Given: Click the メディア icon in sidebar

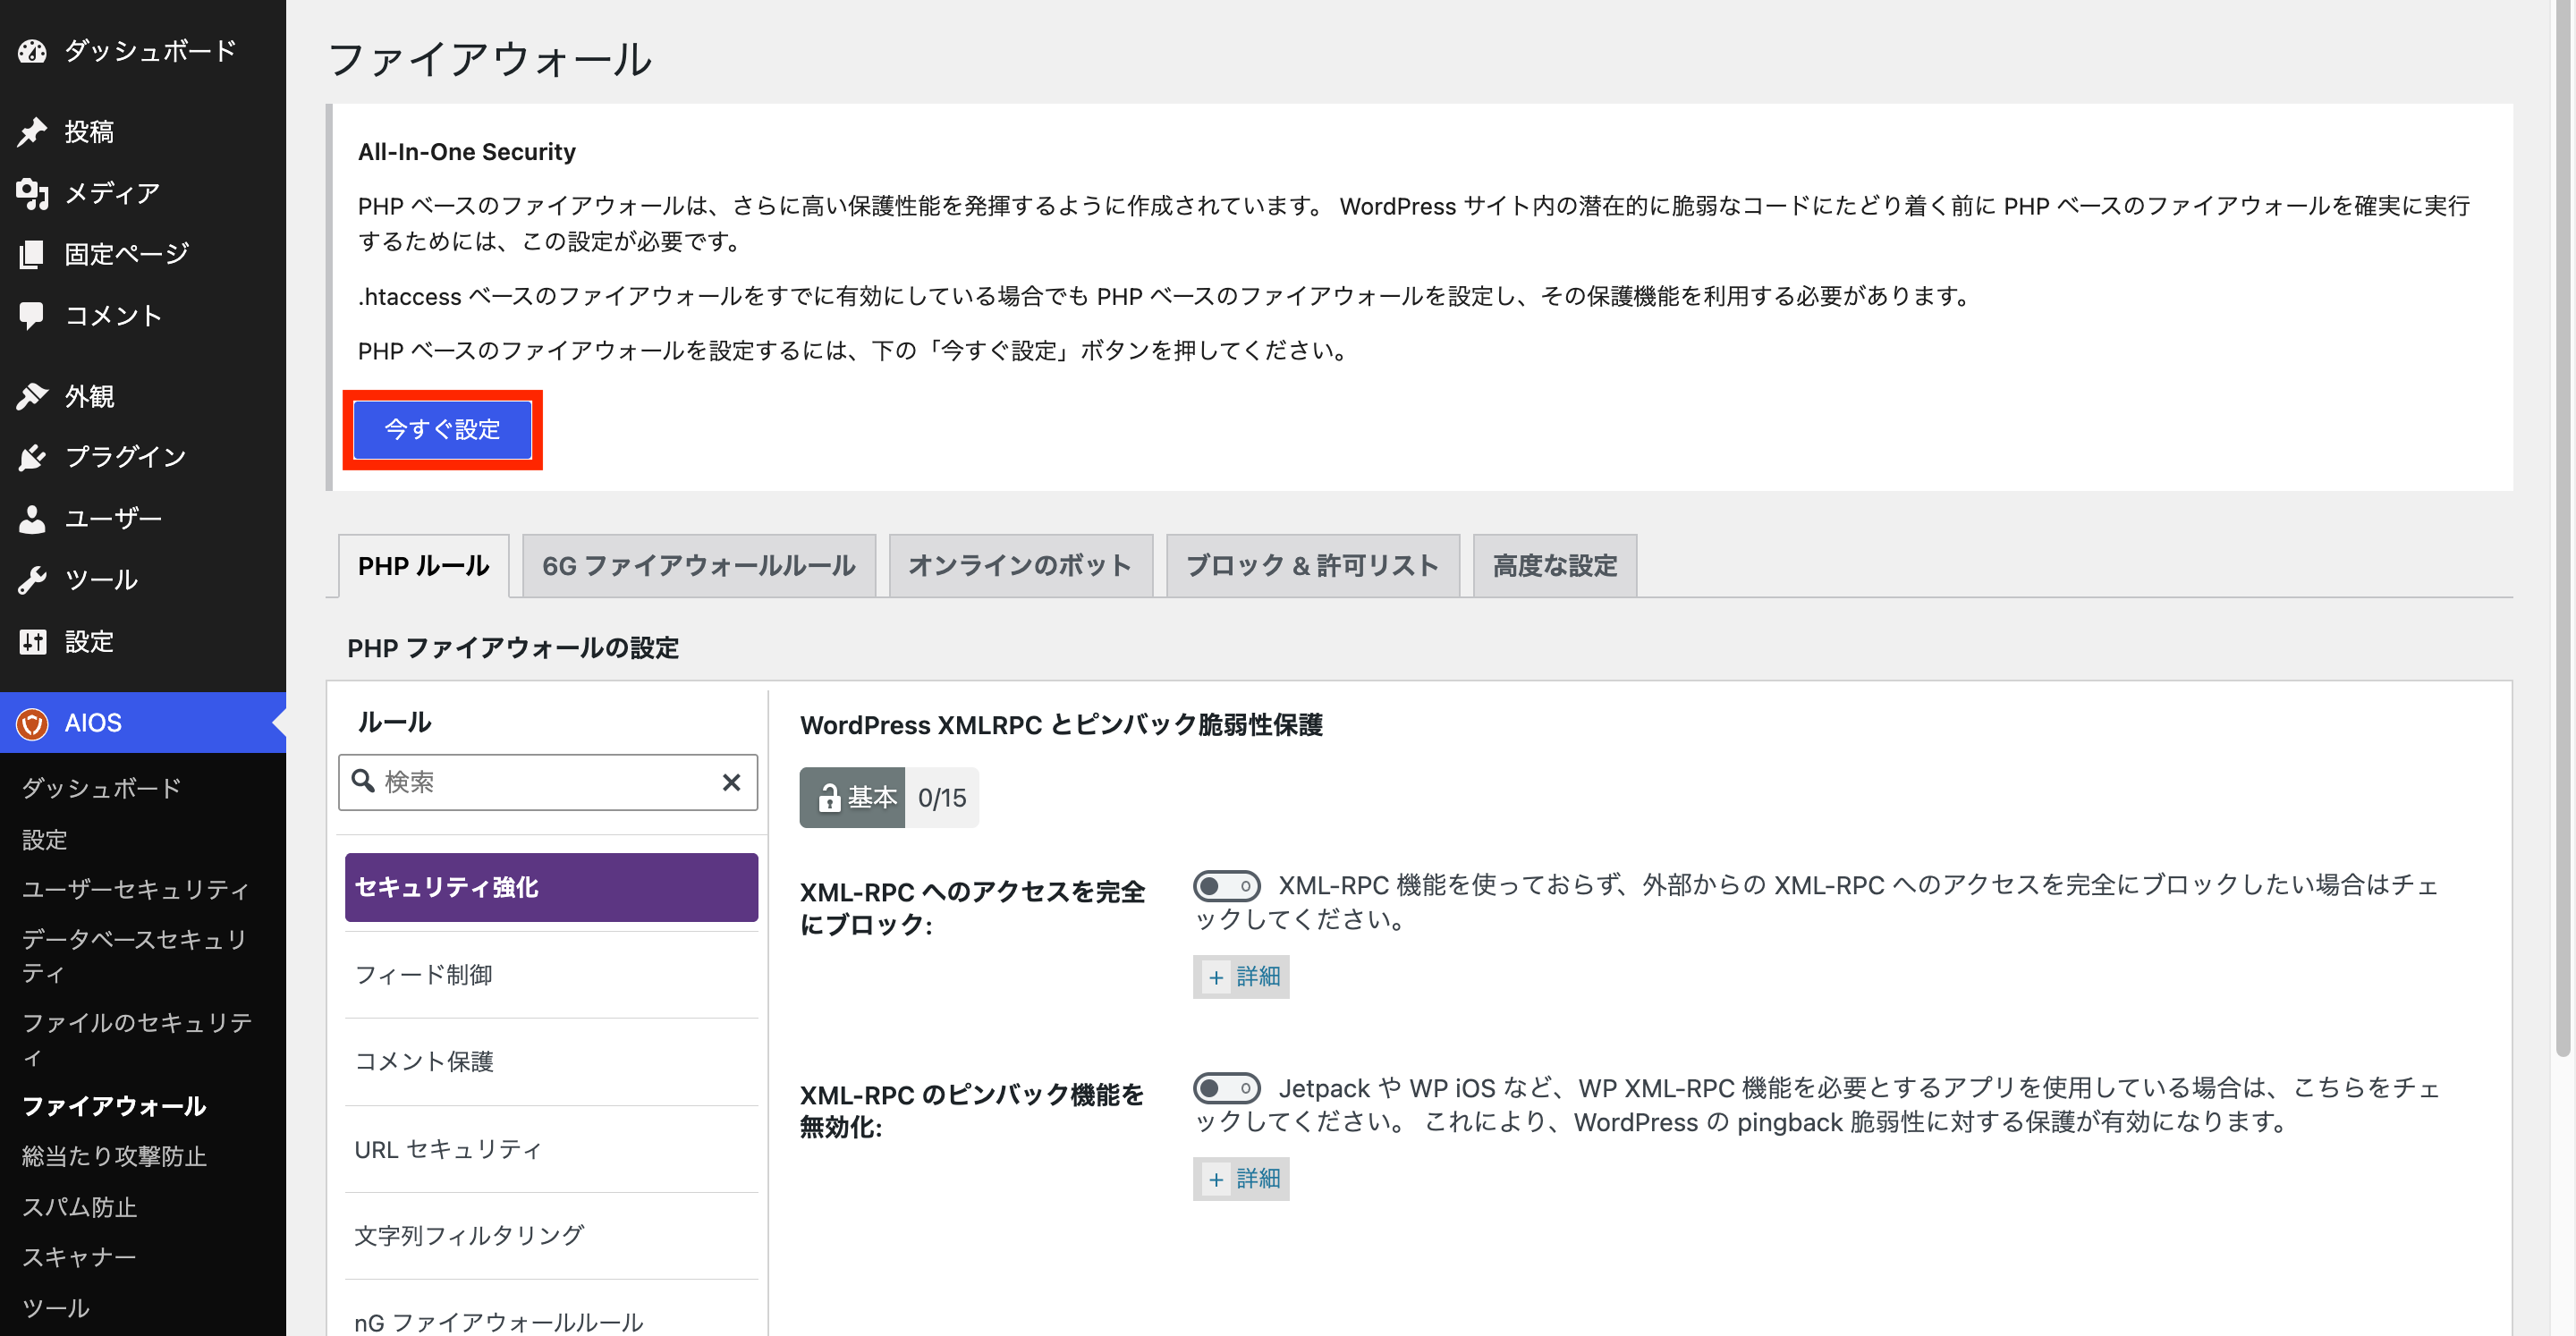Looking at the screenshot, I should coord(32,193).
